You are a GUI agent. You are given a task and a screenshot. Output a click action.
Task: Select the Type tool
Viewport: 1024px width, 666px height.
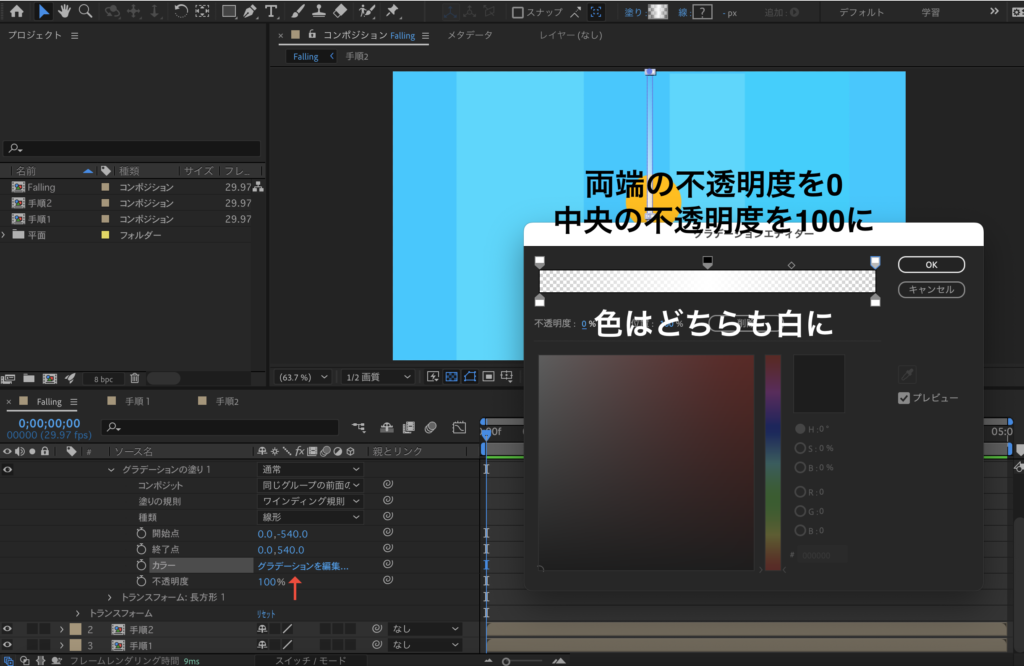tap(272, 12)
